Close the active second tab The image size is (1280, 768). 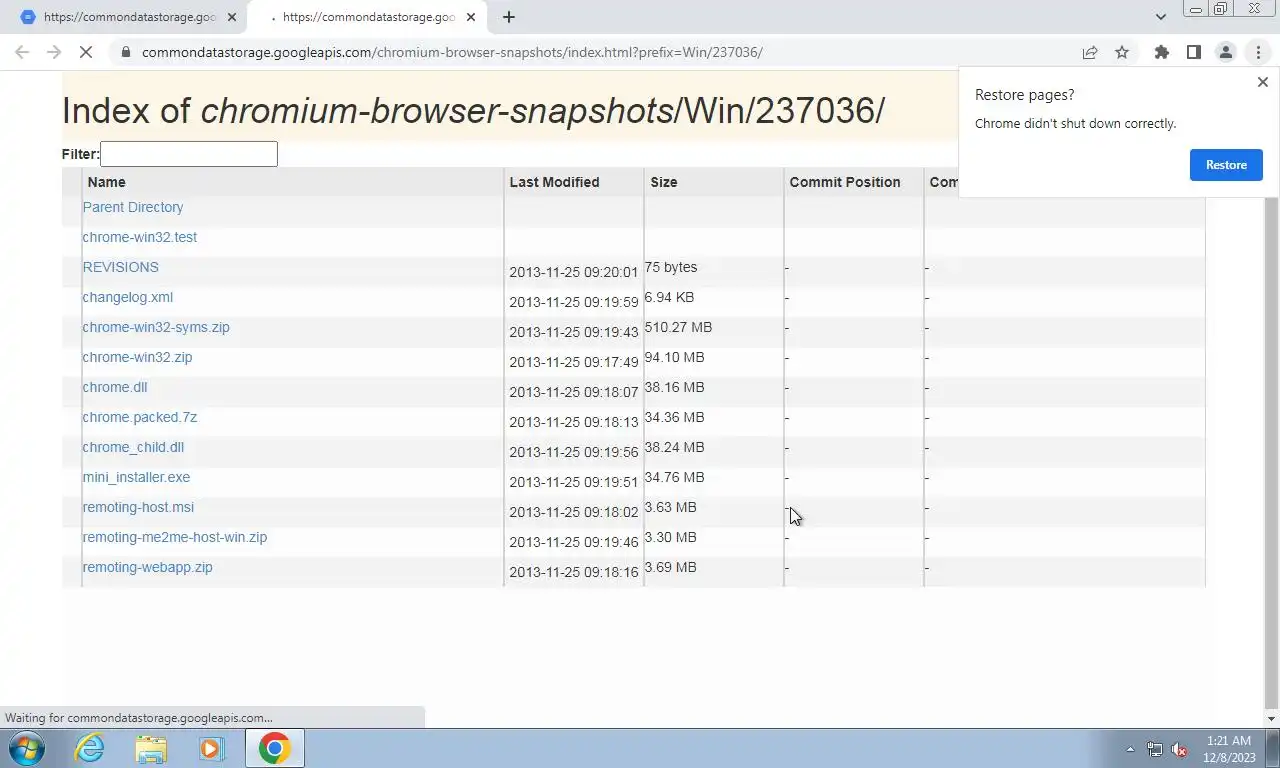point(471,17)
